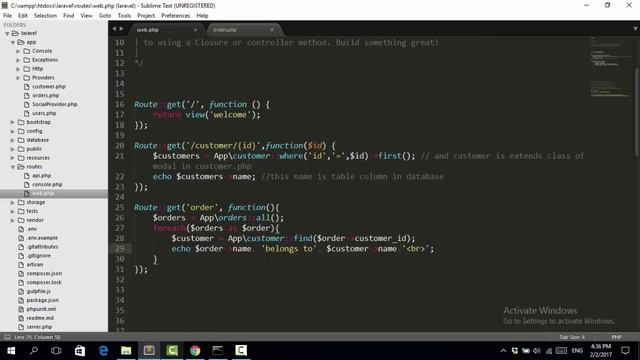The image size is (640, 360).
Task: Open File Explorer from the taskbar
Action: (126, 351)
